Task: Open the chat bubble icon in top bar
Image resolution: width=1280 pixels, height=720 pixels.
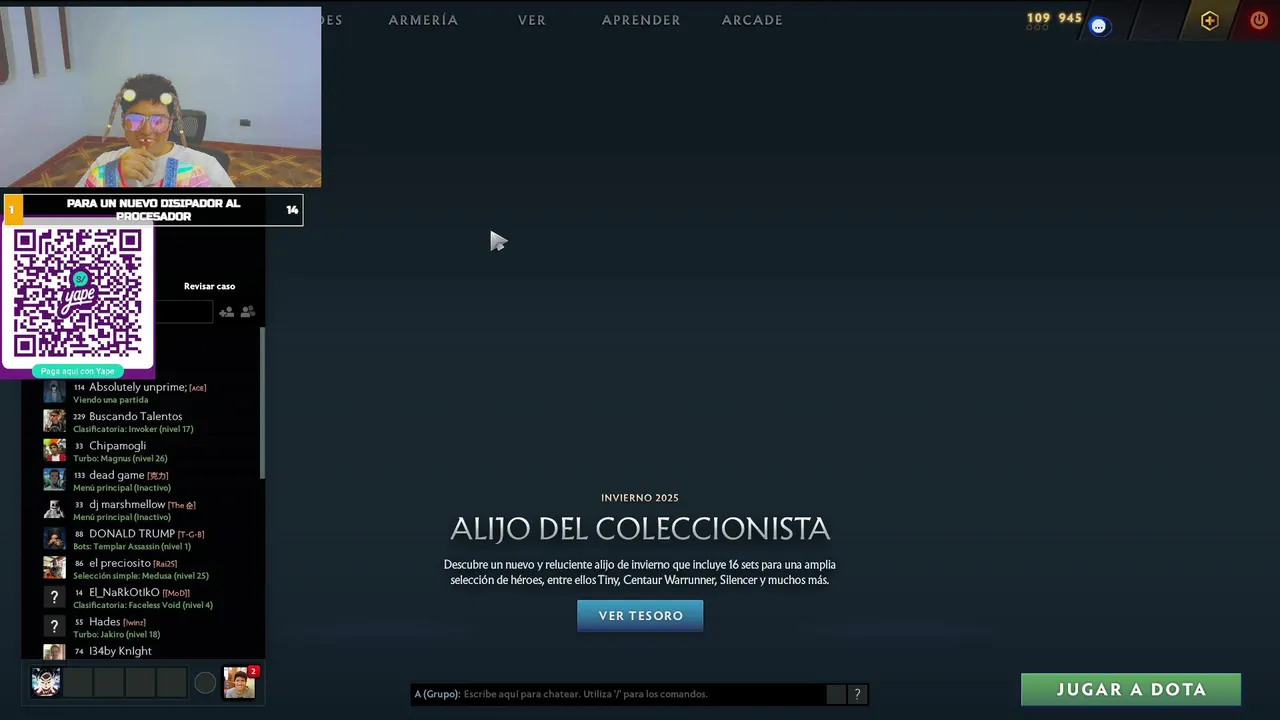Action: pos(1098,26)
